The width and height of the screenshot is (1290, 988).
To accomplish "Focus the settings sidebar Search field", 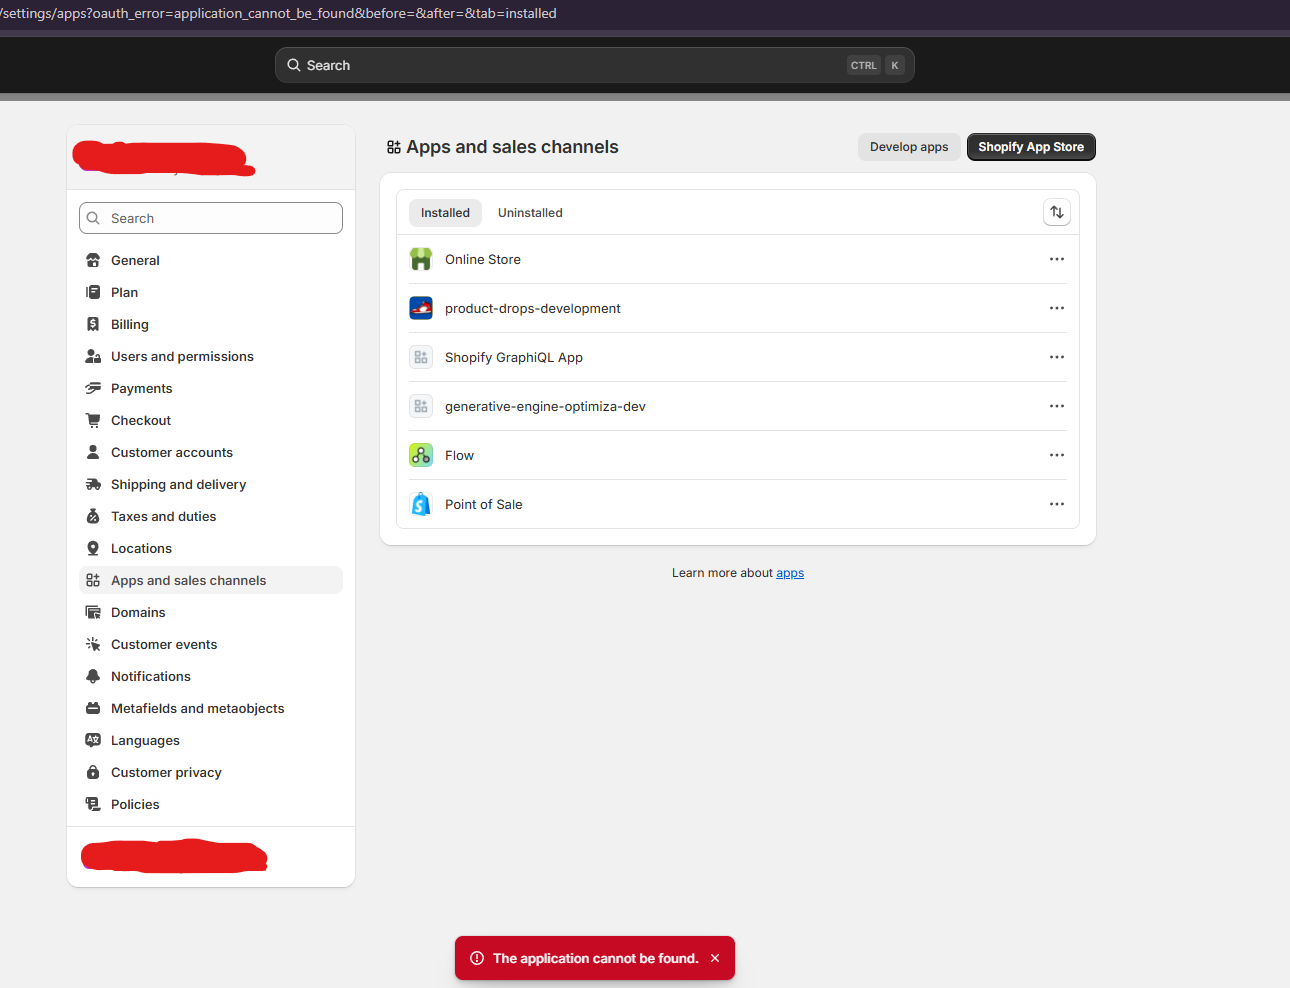I will pyautogui.click(x=211, y=218).
